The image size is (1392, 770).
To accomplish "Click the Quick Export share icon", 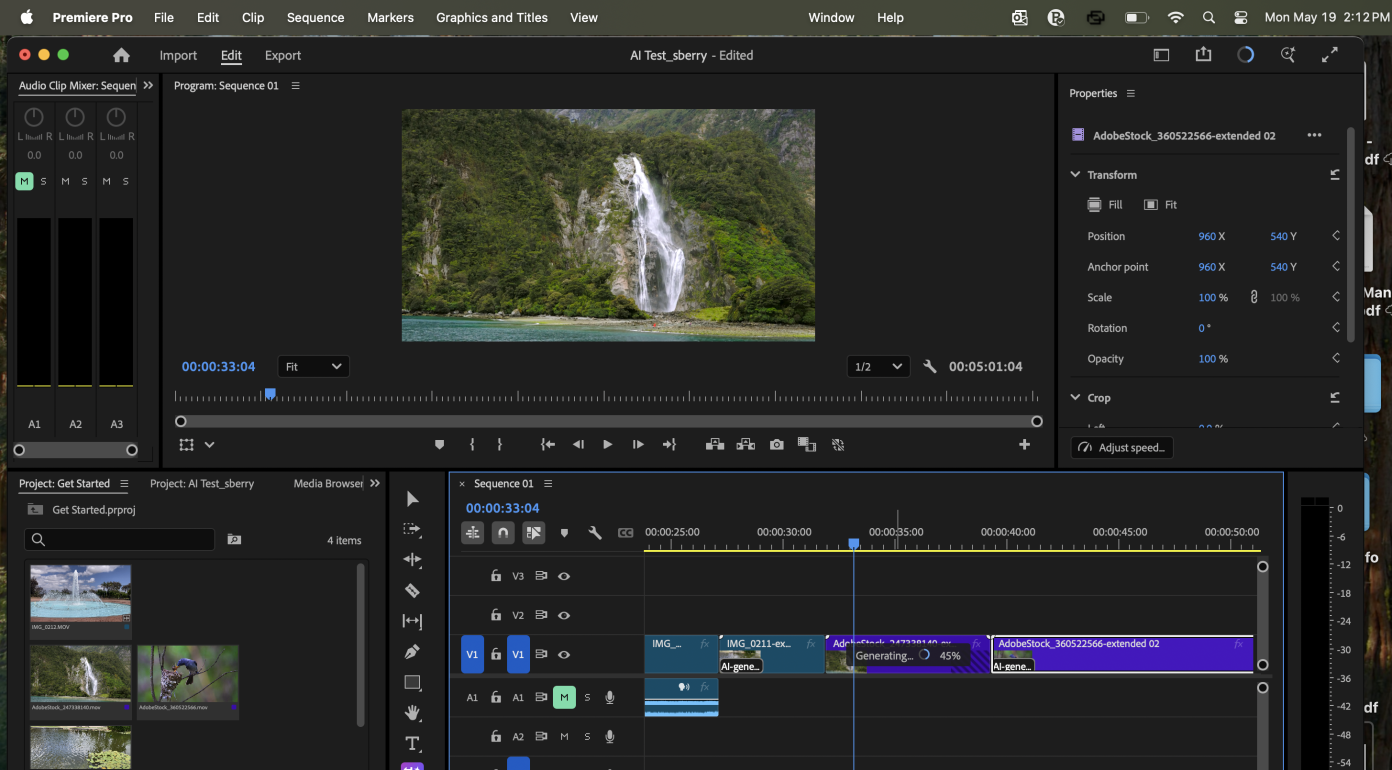I will point(1203,55).
